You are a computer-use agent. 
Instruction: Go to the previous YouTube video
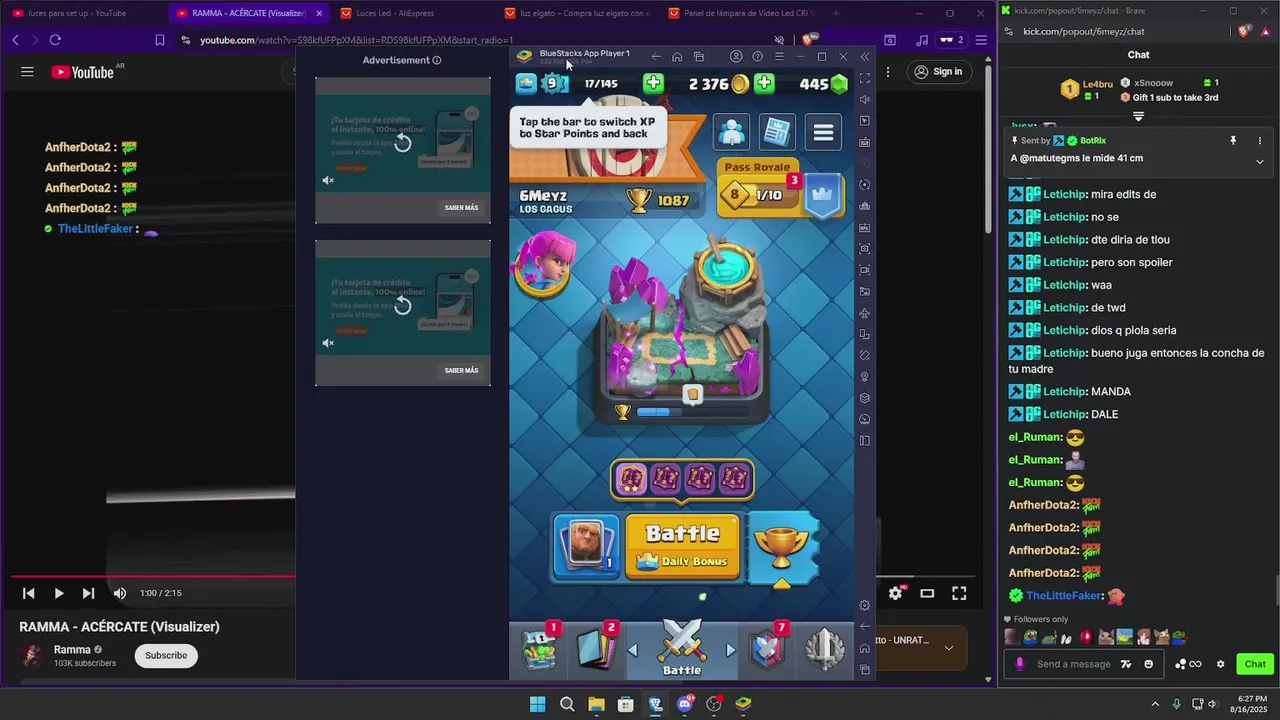click(x=28, y=593)
